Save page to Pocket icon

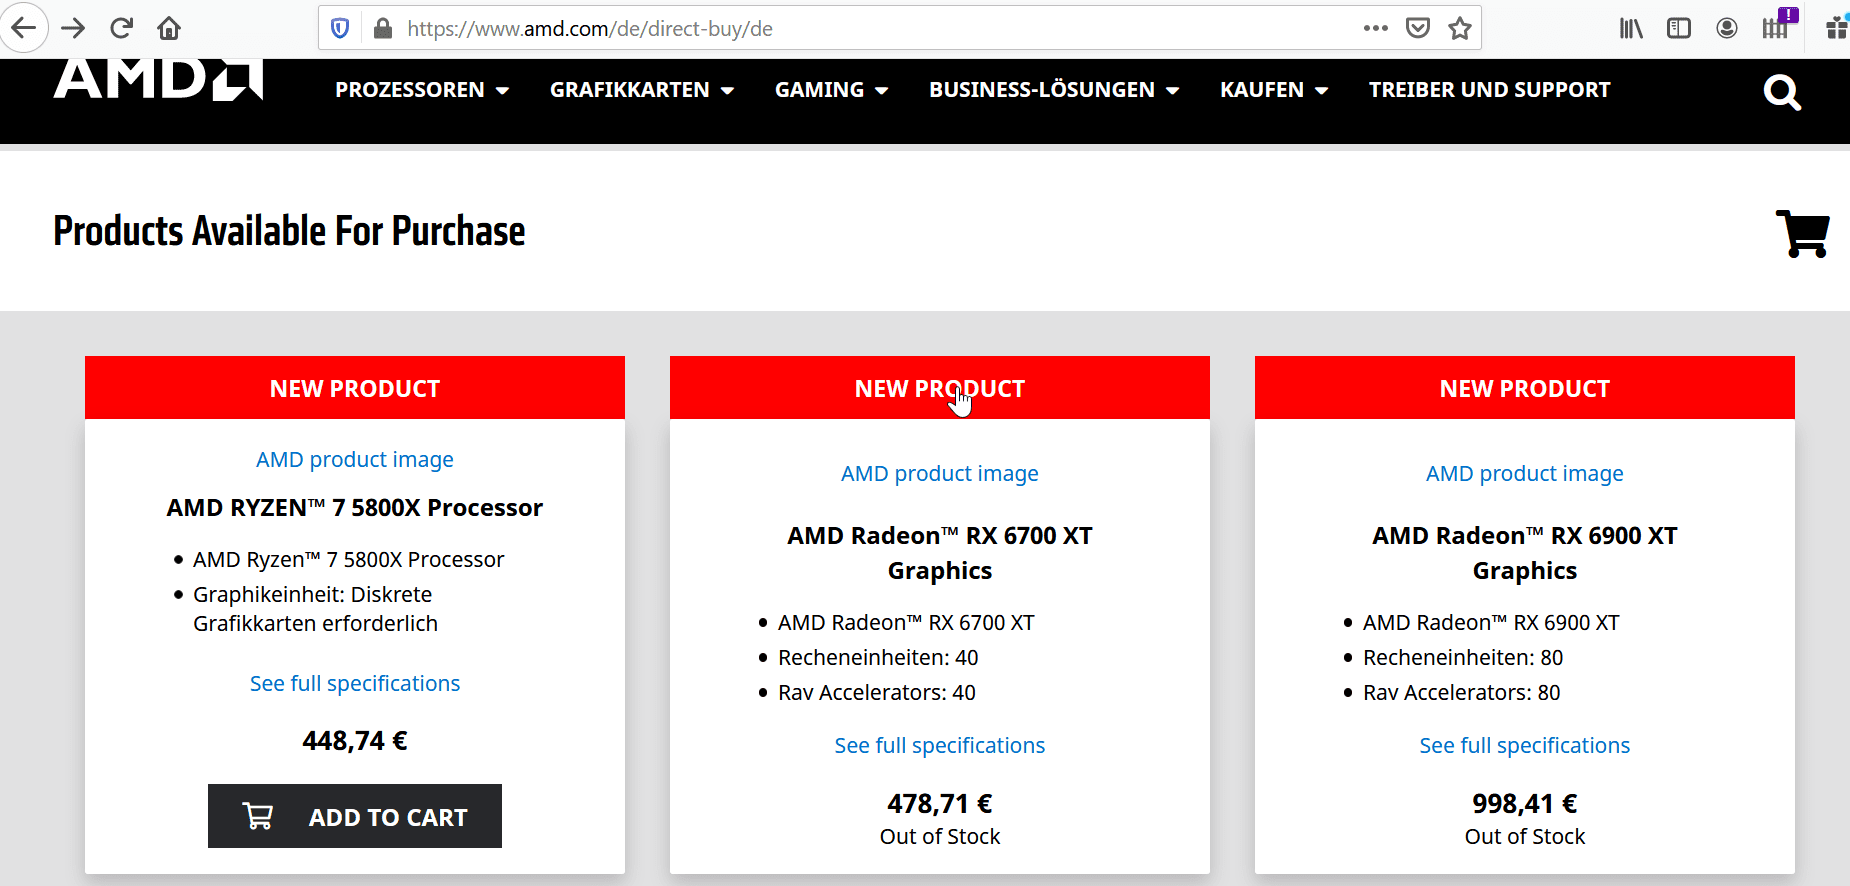pyautogui.click(x=1417, y=28)
